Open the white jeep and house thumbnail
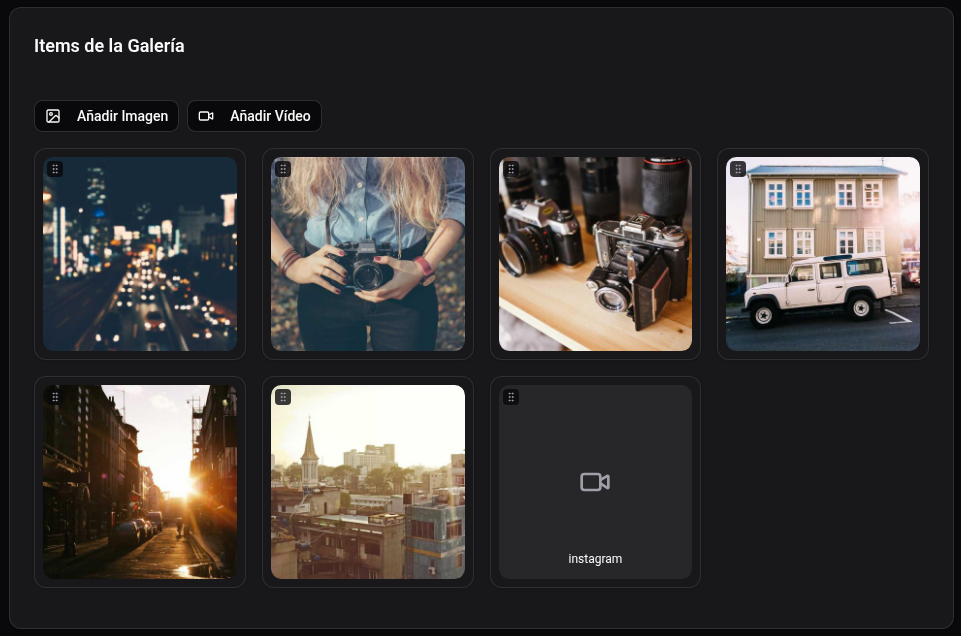Viewport: 961px width, 636px height. click(823, 260)
